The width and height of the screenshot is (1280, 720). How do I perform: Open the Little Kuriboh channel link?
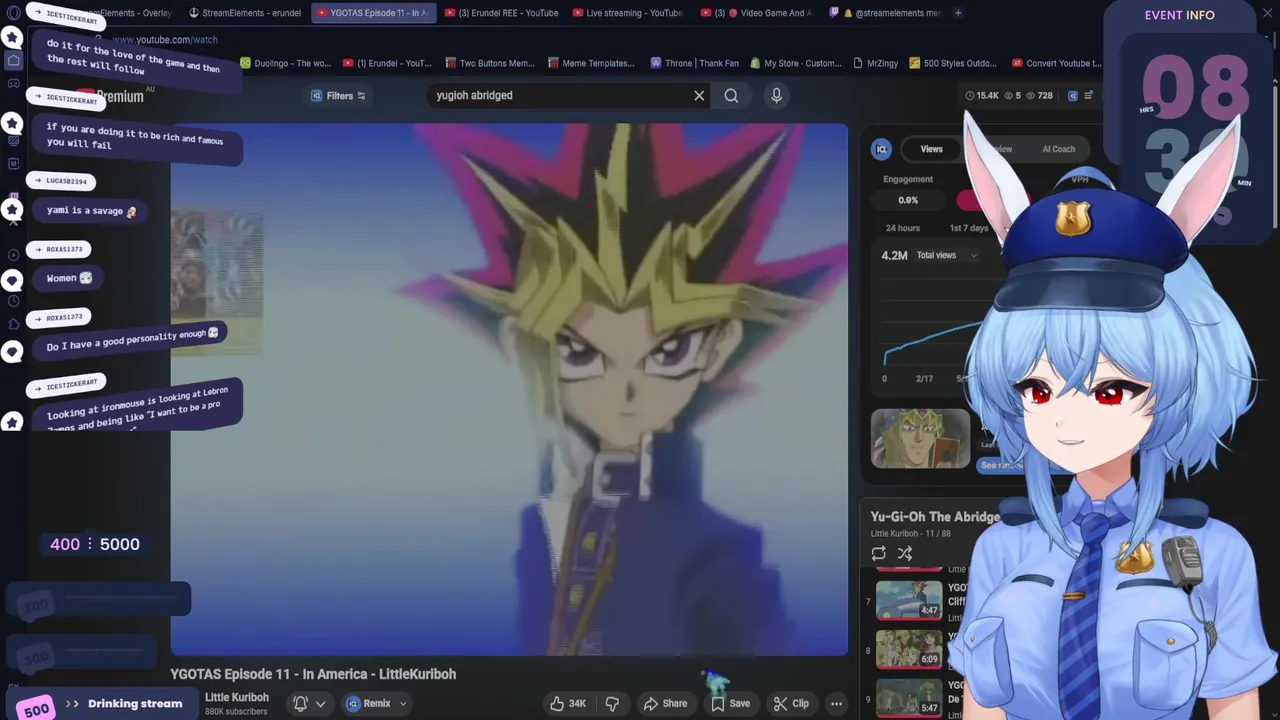[236, 697]
